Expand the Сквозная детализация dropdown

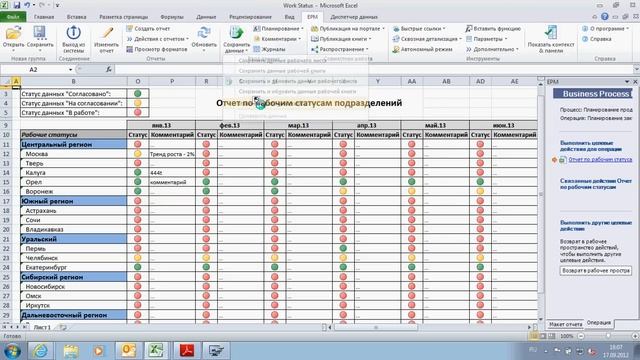click(460, 39)
